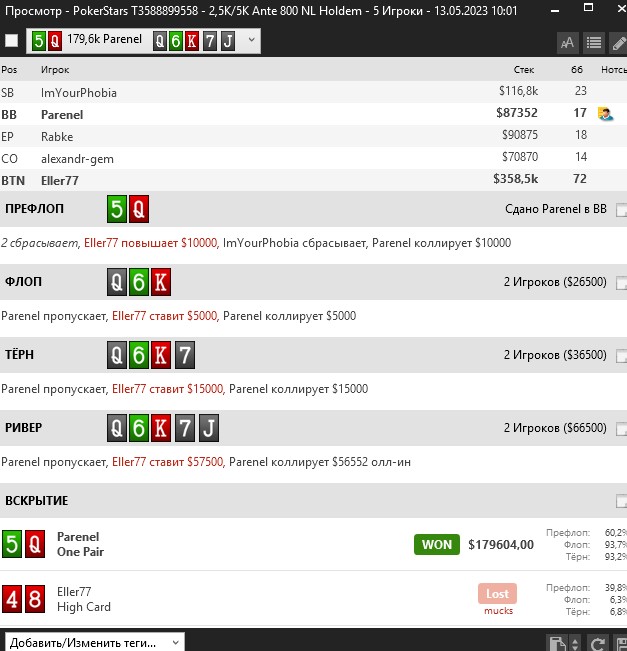
Task: Click the gray 7 card in ТЁРН row
Action: click(x=184, y=355)
